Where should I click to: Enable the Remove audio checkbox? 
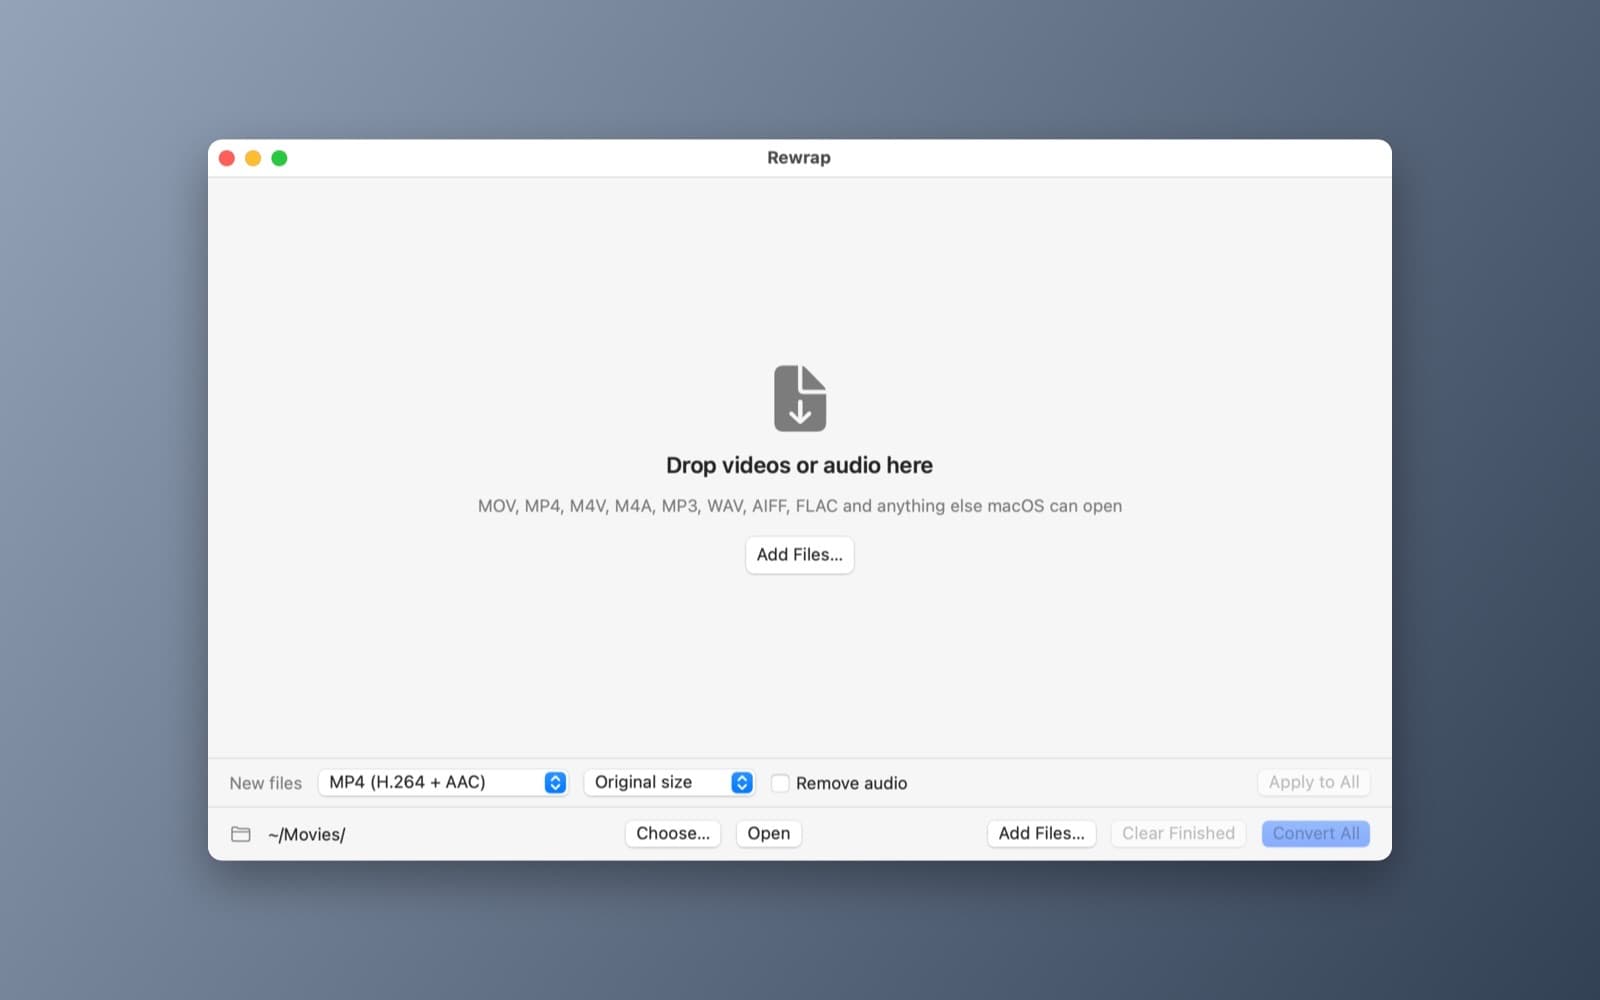[x=780, y=783]
